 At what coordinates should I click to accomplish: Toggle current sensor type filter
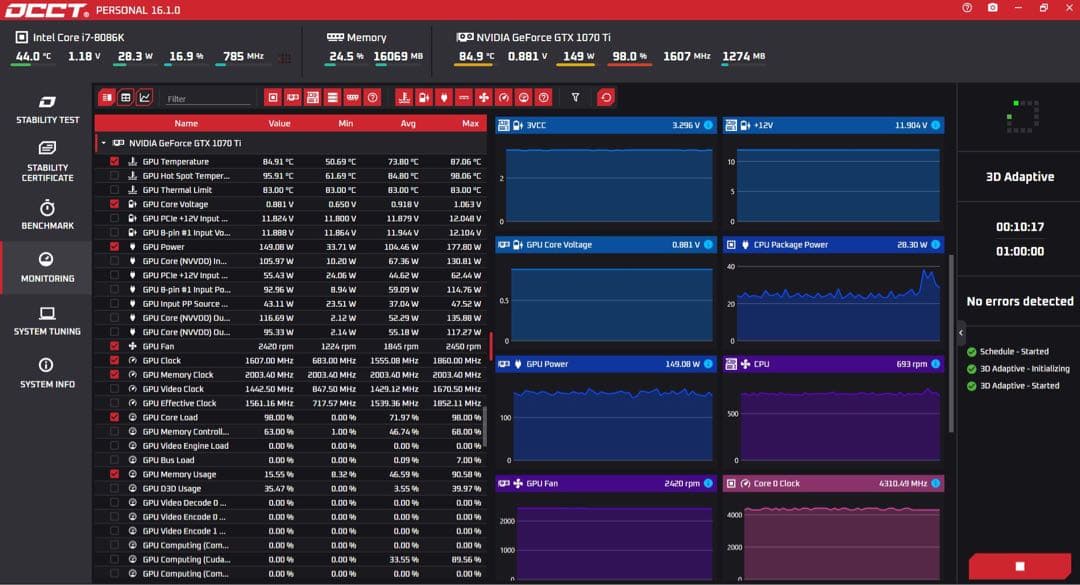464,98
